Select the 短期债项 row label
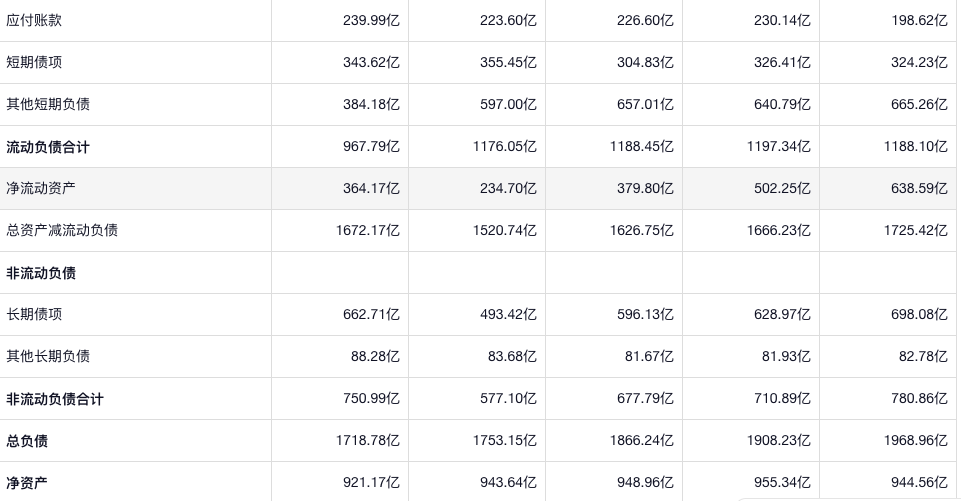 (34, 62)
